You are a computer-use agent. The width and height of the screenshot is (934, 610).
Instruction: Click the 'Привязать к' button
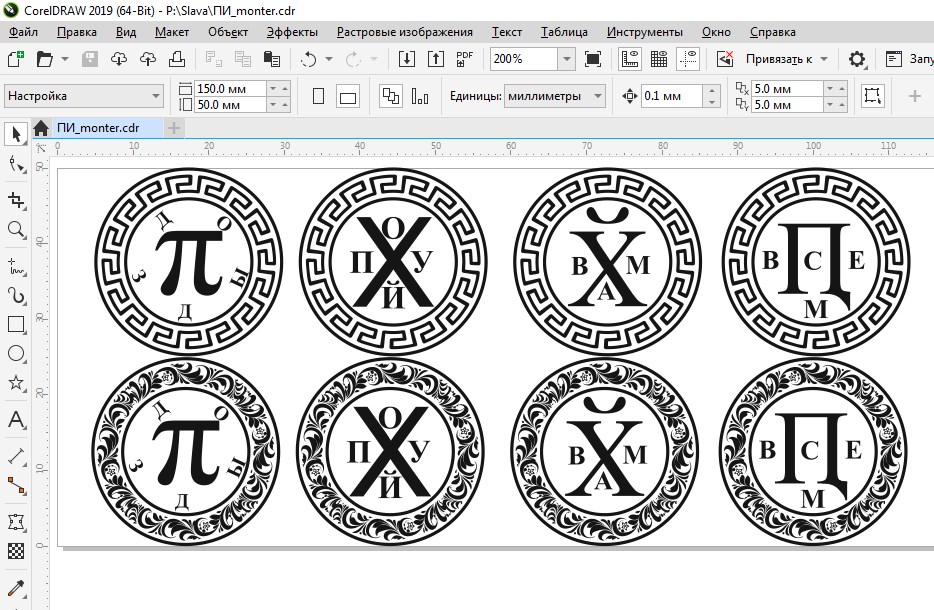pyautogui.click(x=786, y=59)
